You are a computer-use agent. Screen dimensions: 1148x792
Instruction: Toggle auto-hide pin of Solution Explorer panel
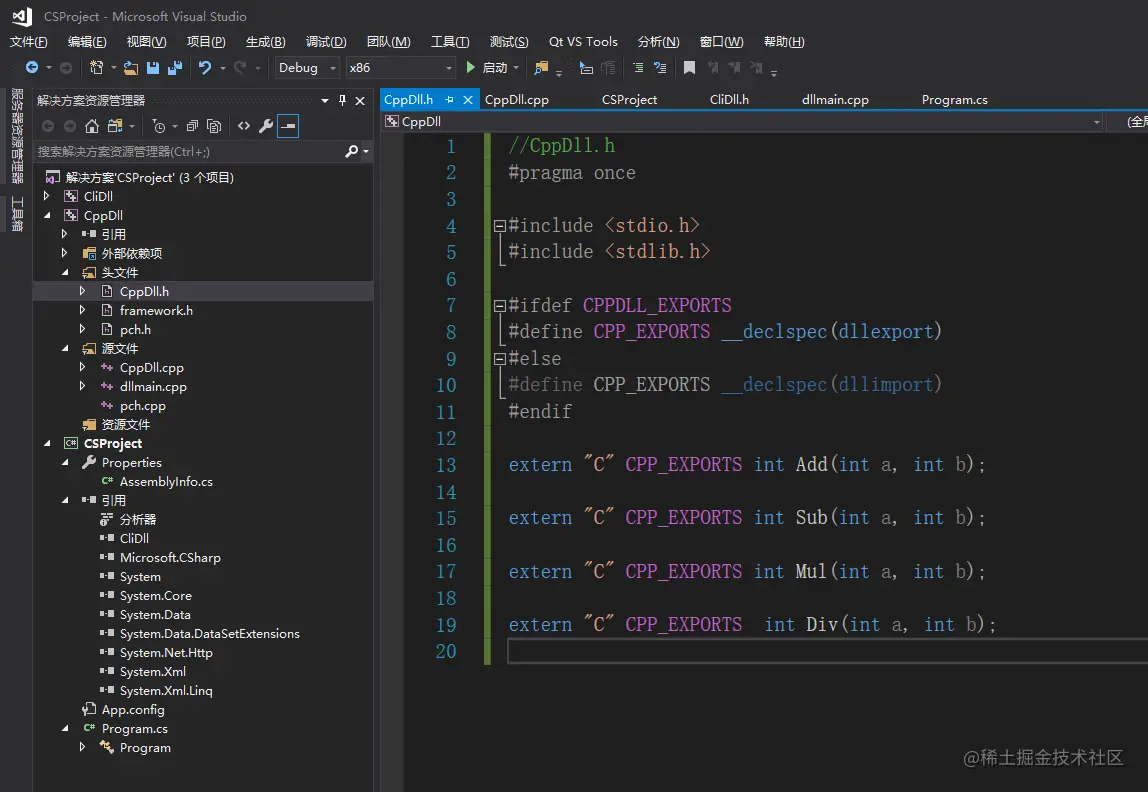coord(343,100)
